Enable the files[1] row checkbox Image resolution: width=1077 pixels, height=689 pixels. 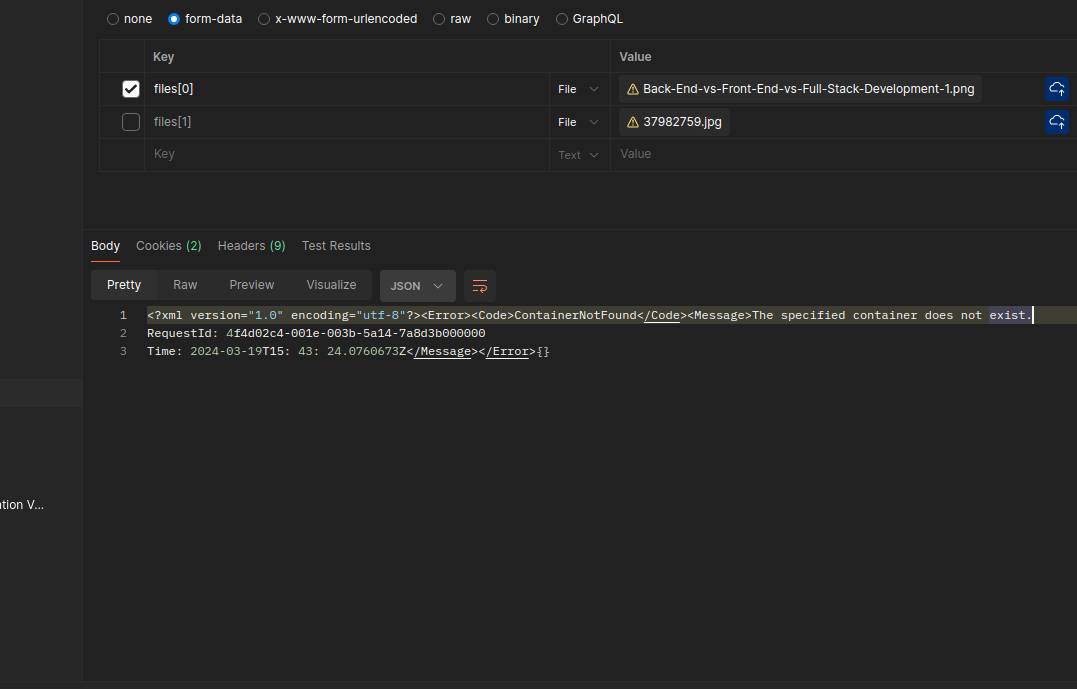[131, 122]
